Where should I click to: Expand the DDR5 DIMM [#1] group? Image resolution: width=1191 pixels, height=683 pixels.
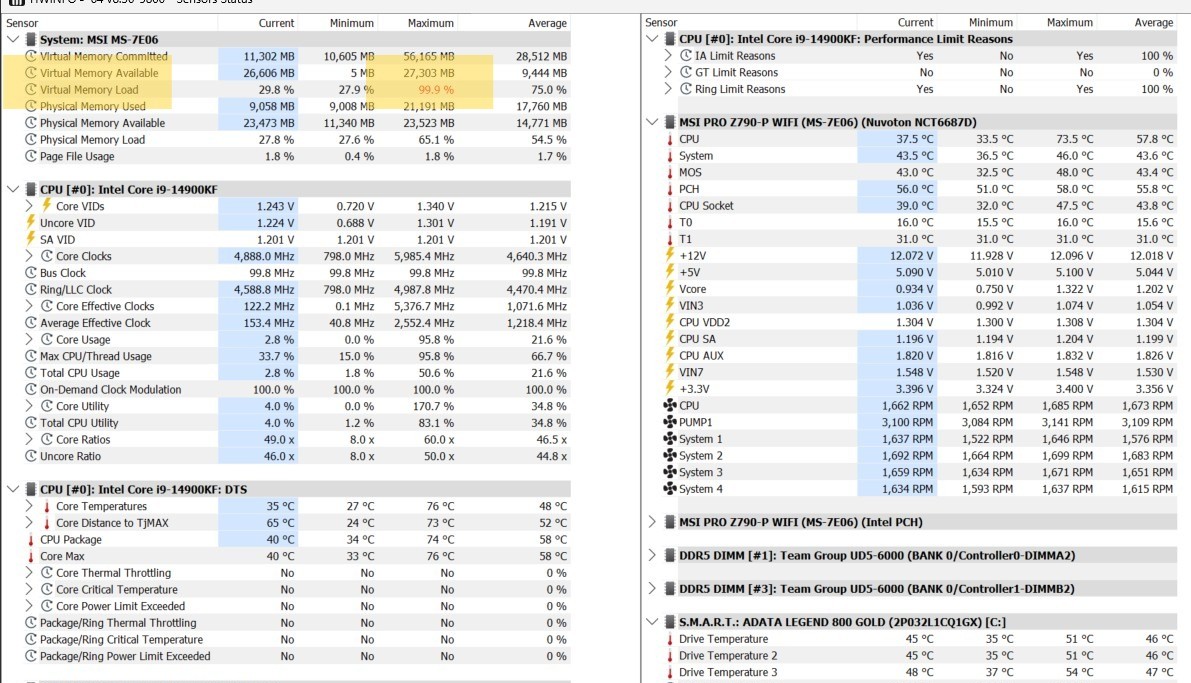652,555
